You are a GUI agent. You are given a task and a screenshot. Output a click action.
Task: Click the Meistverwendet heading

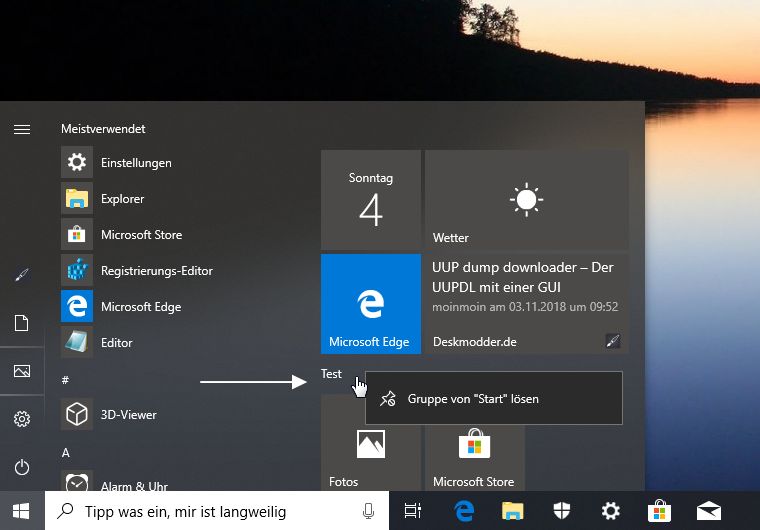coord(103,128)
